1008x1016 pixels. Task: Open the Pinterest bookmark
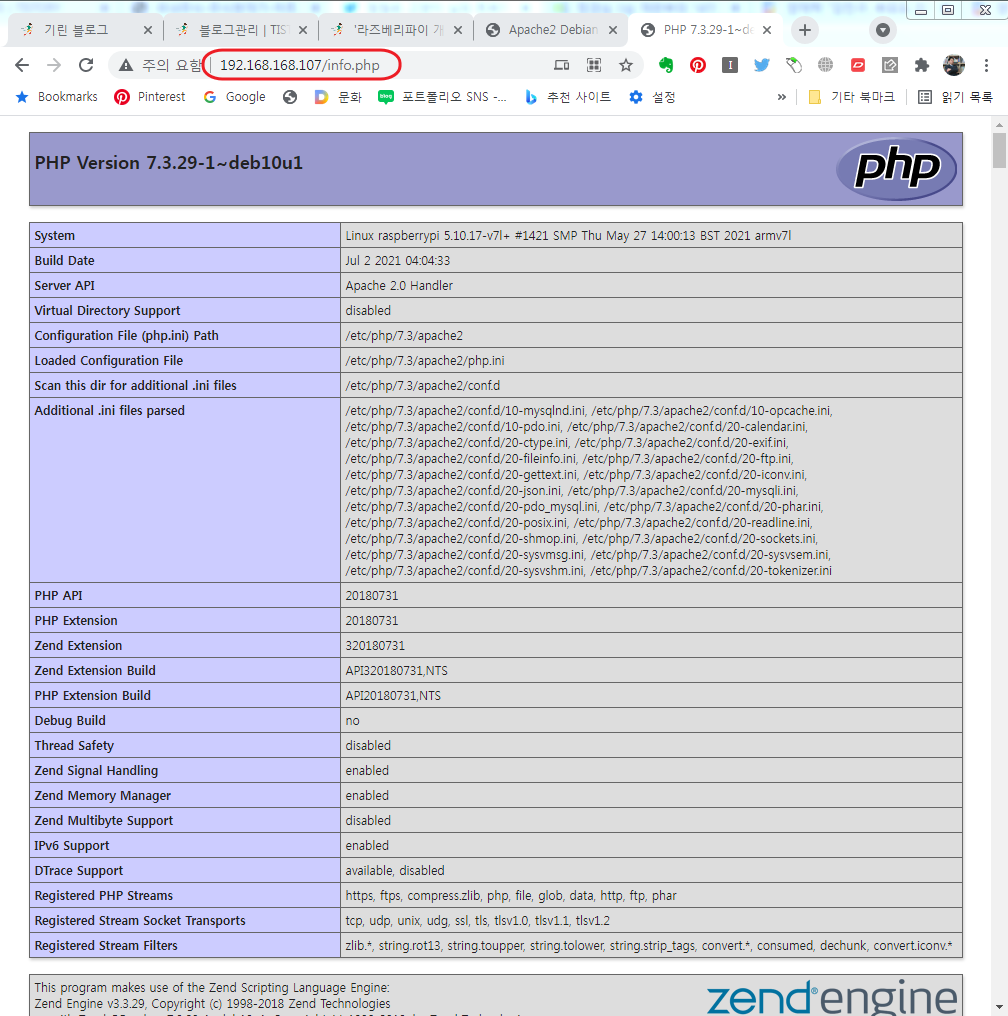150,97
